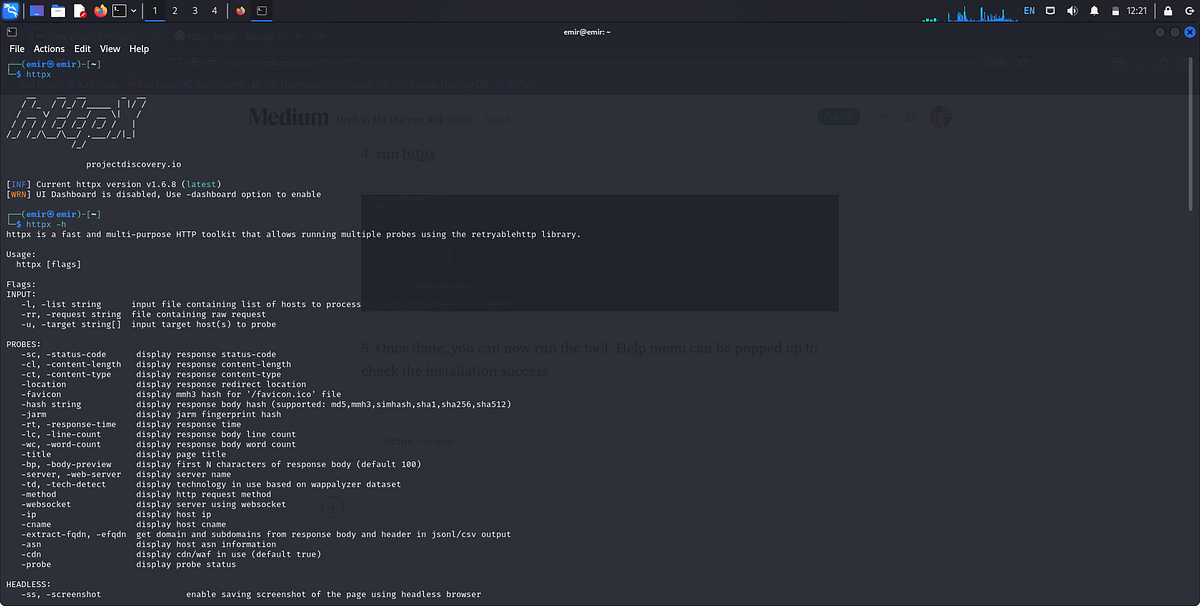Open the file manager from the panel

click(58, 11)
